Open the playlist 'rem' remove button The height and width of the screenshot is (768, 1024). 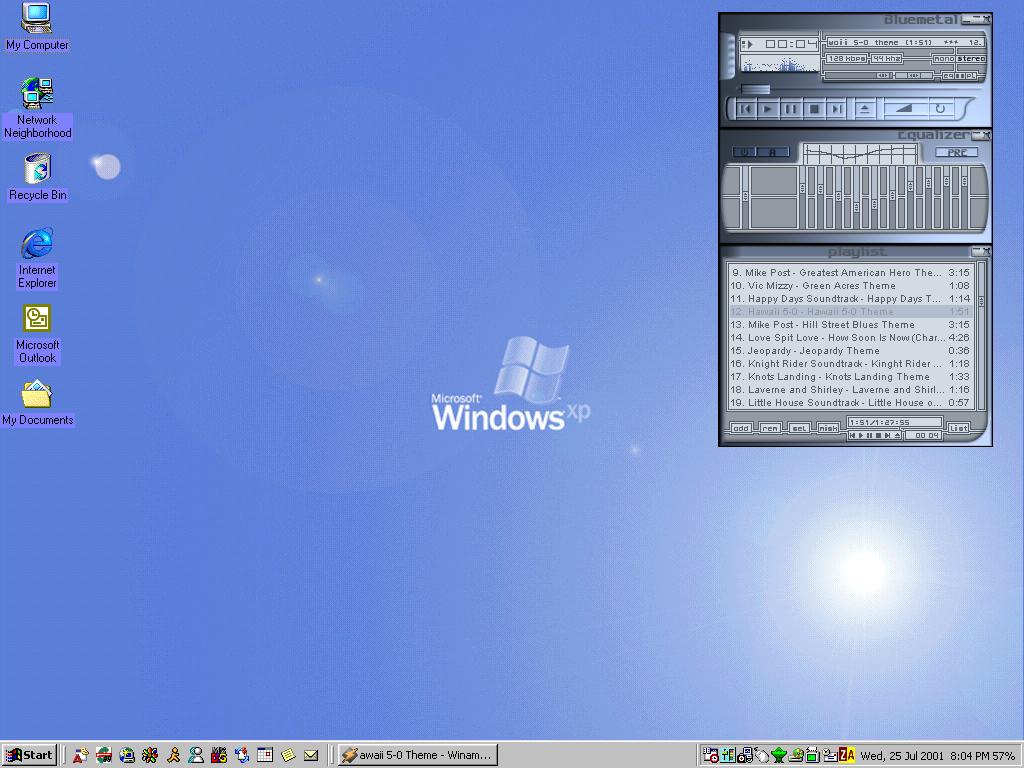point(770,428)
